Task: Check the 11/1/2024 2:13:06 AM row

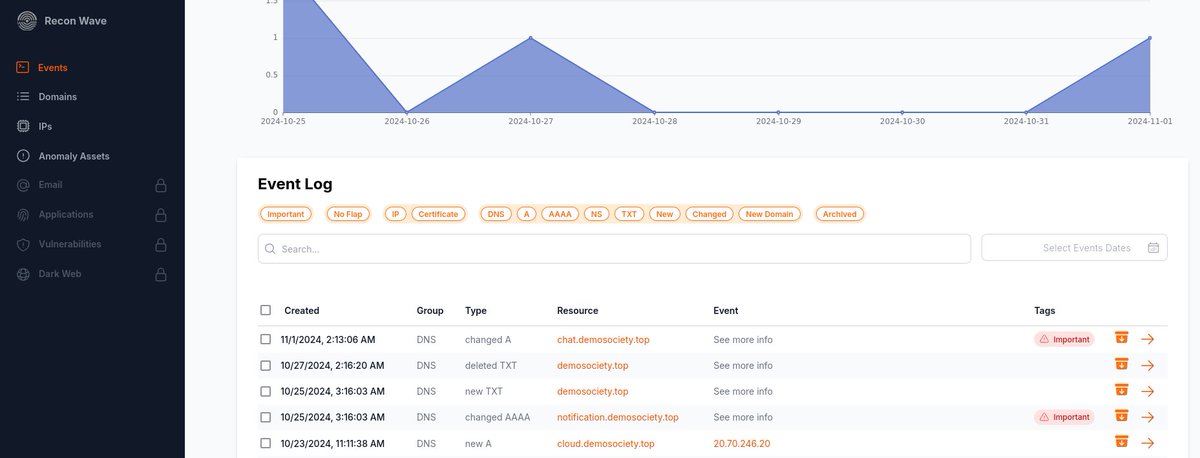Action: 265,339
